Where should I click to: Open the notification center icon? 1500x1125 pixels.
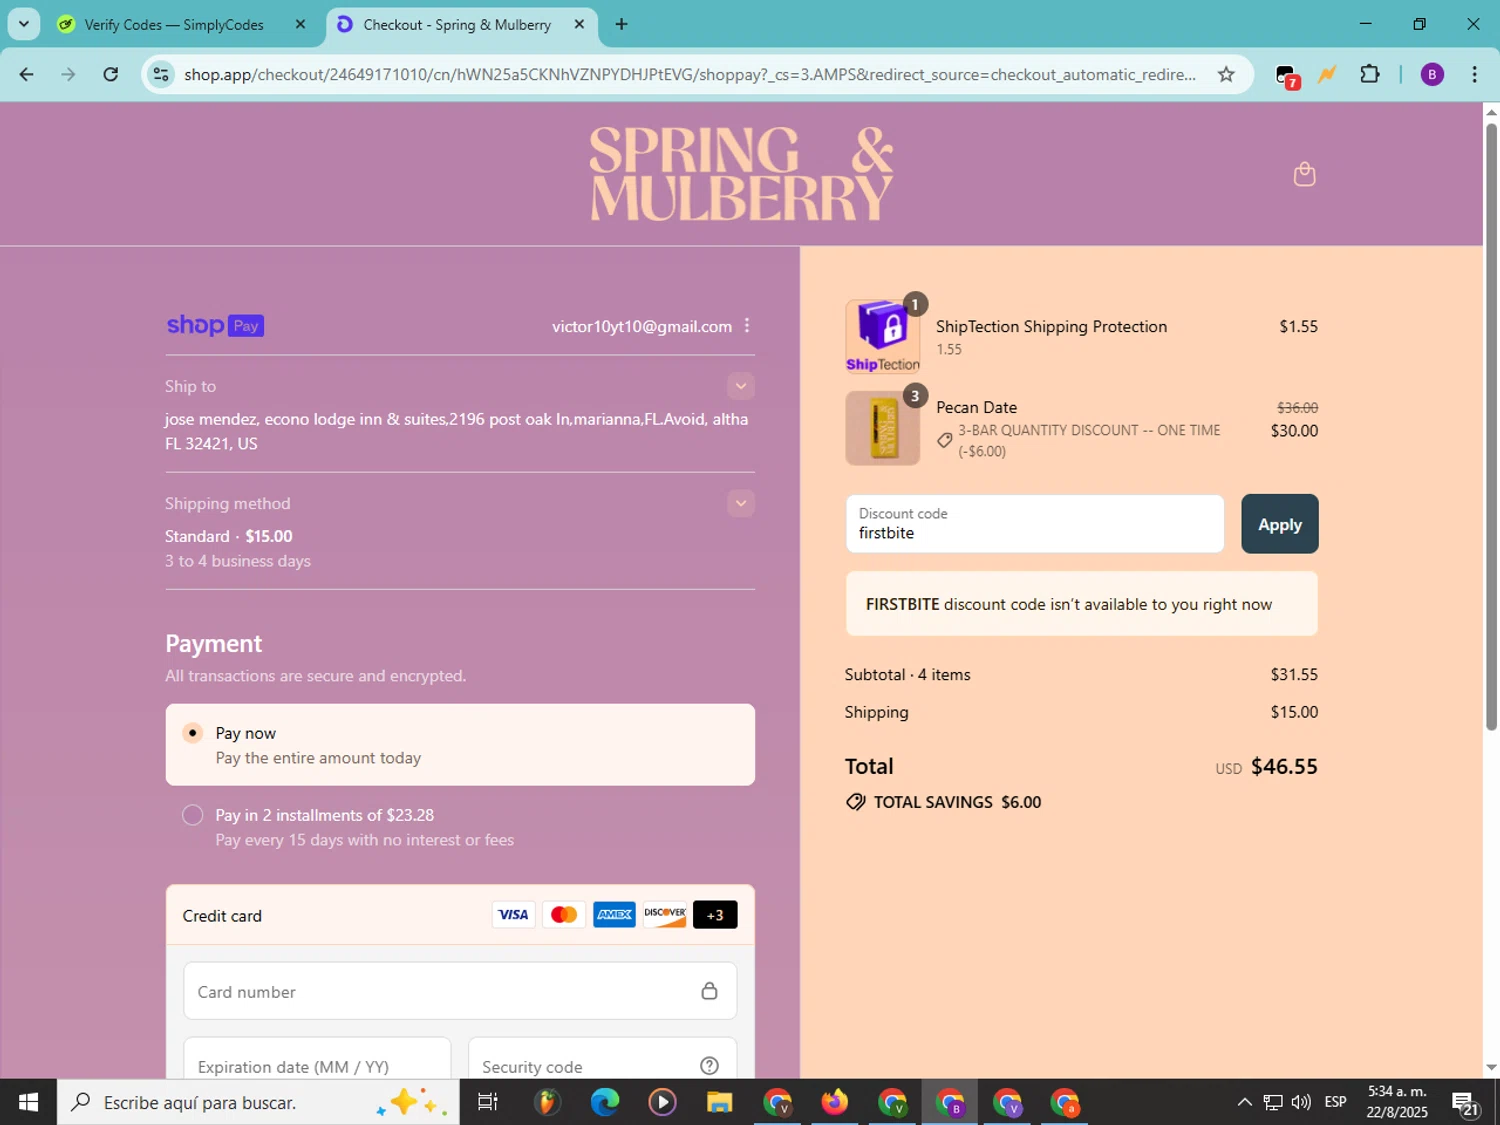pos(1465,1103)
